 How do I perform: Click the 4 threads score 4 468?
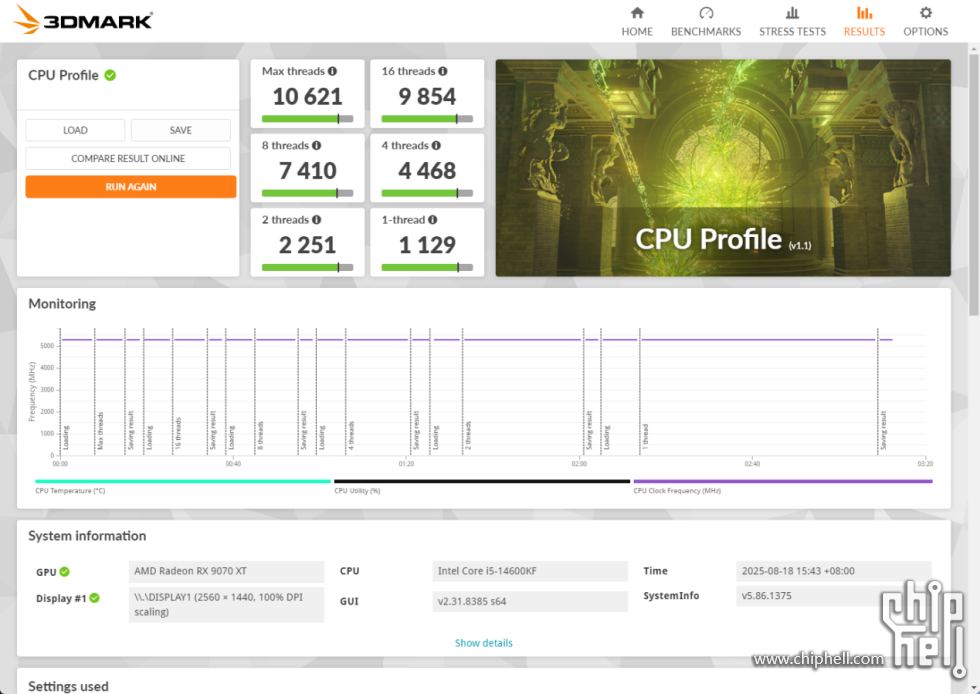427,171
